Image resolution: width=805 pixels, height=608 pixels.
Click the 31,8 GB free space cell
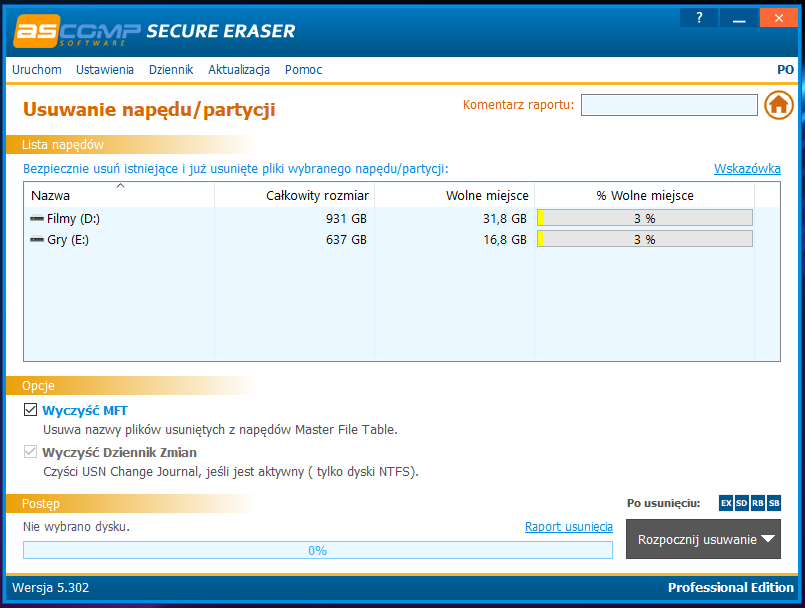(505, 219)
